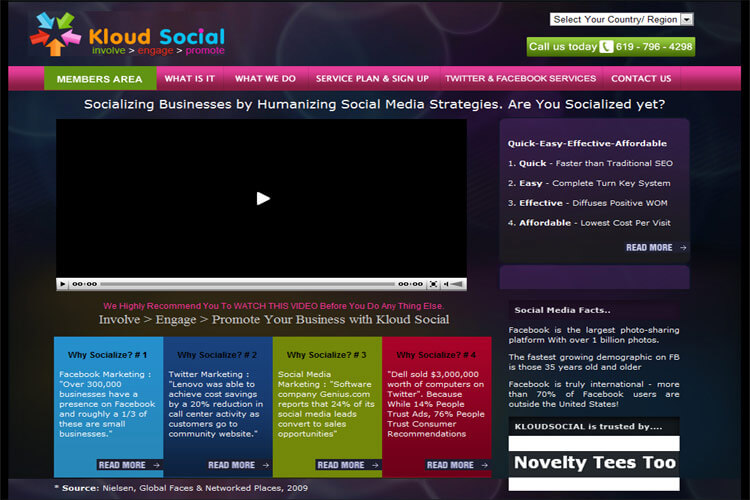Click the phone icon in call banner

coord(606,46)
